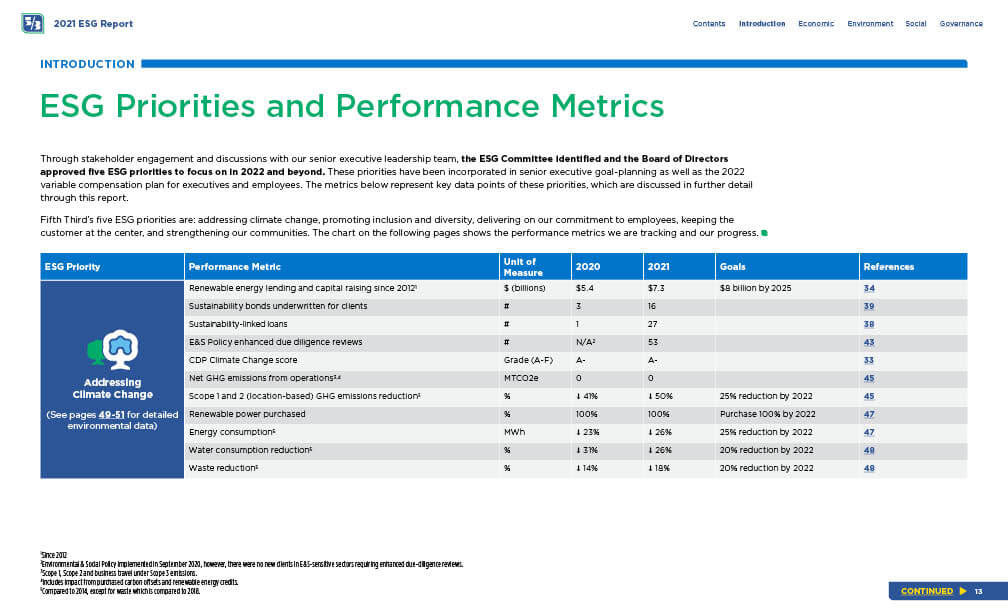Follow reference 33 for CDP Climate score
This screenshot has height=612, width=1008.
(x=869, y=360)
